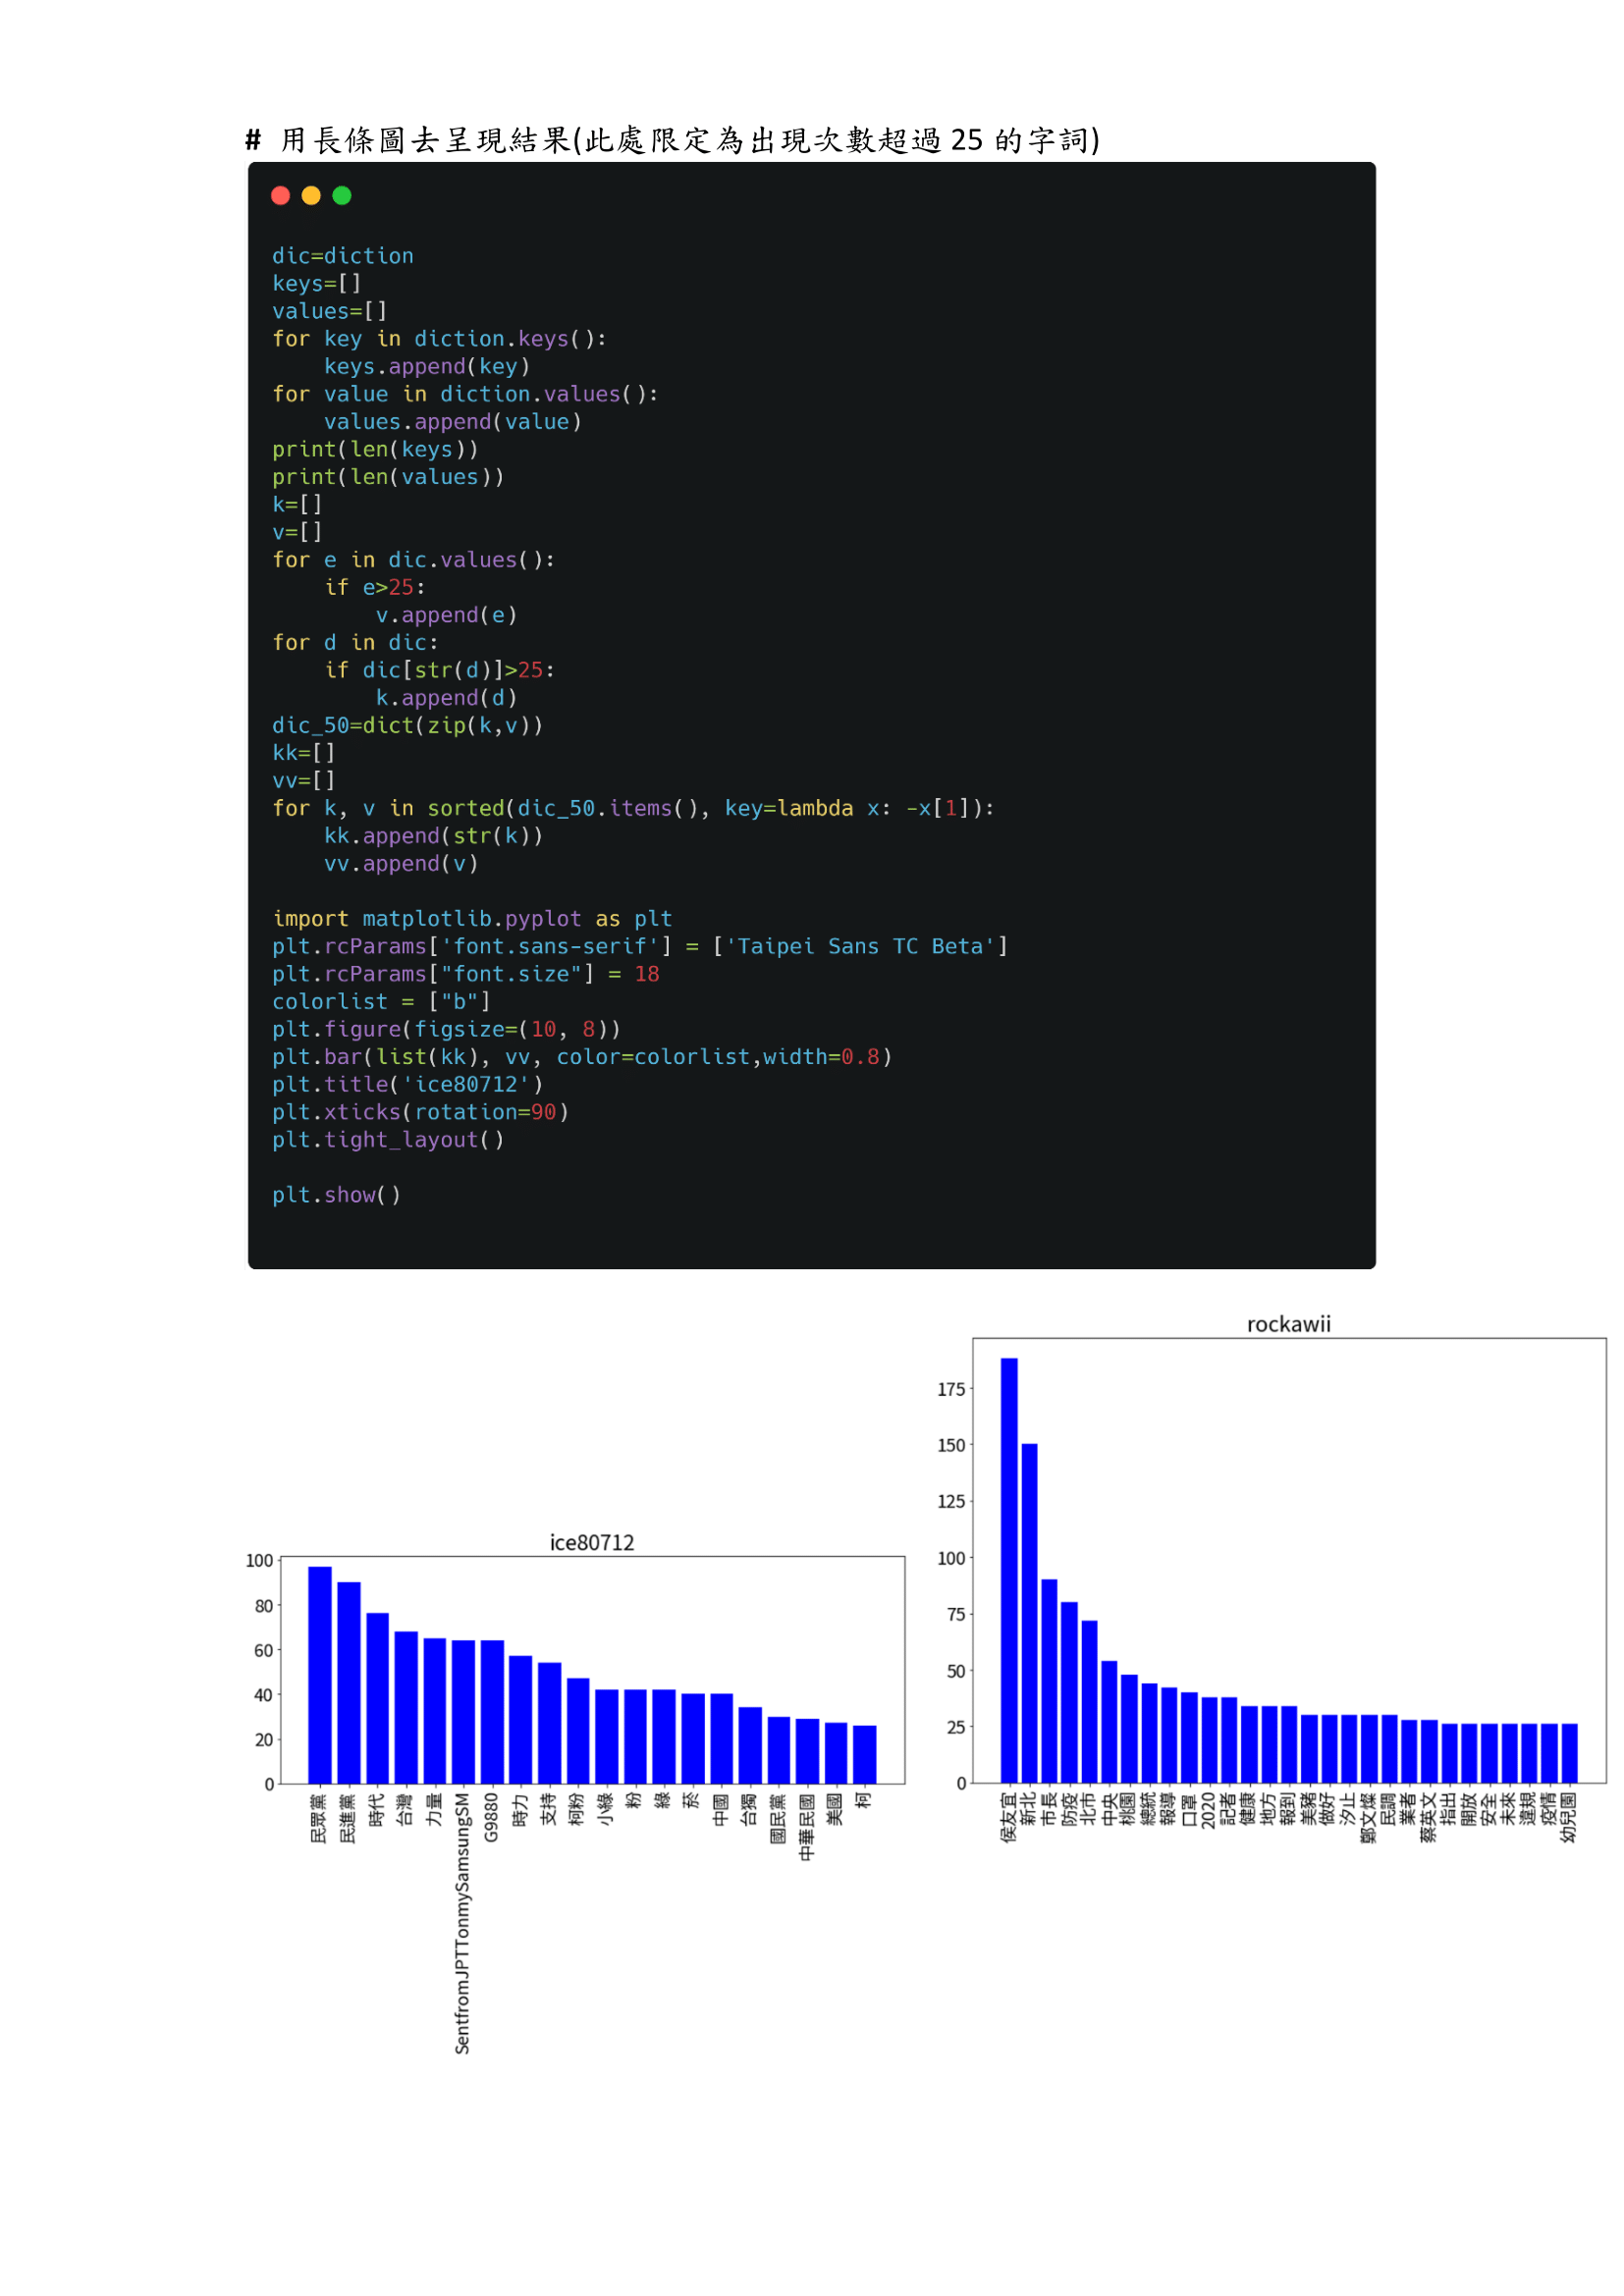Click the line plt.title('ice80712')
This screenshot has height=2296, width=1624.
(408, 1085)
